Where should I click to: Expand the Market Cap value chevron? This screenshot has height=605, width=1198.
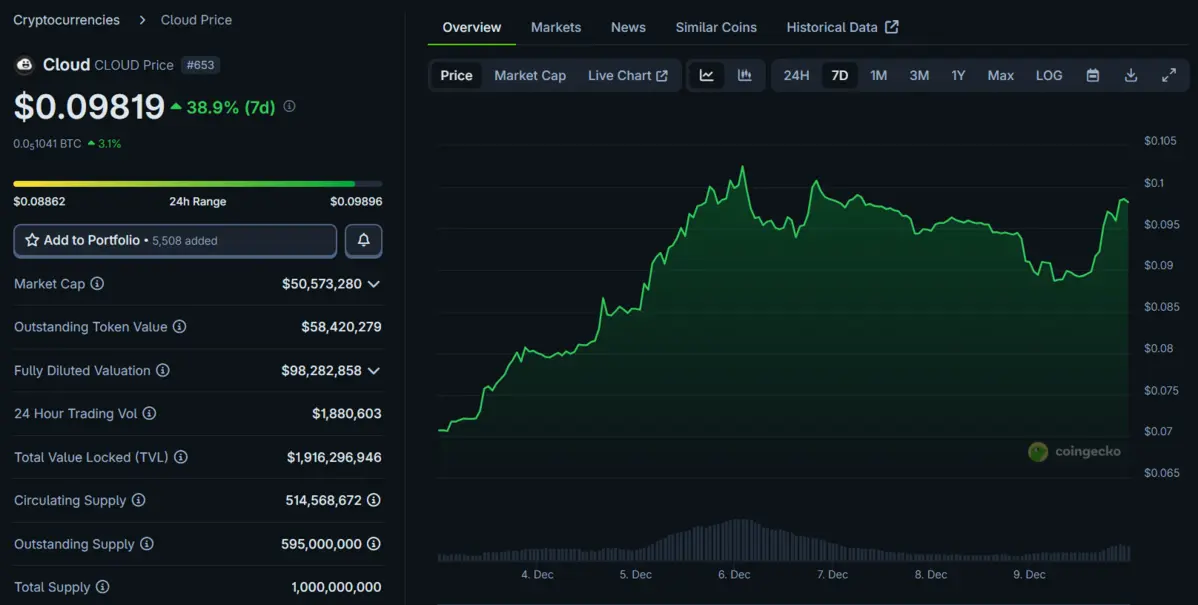(x=374, y=284)
